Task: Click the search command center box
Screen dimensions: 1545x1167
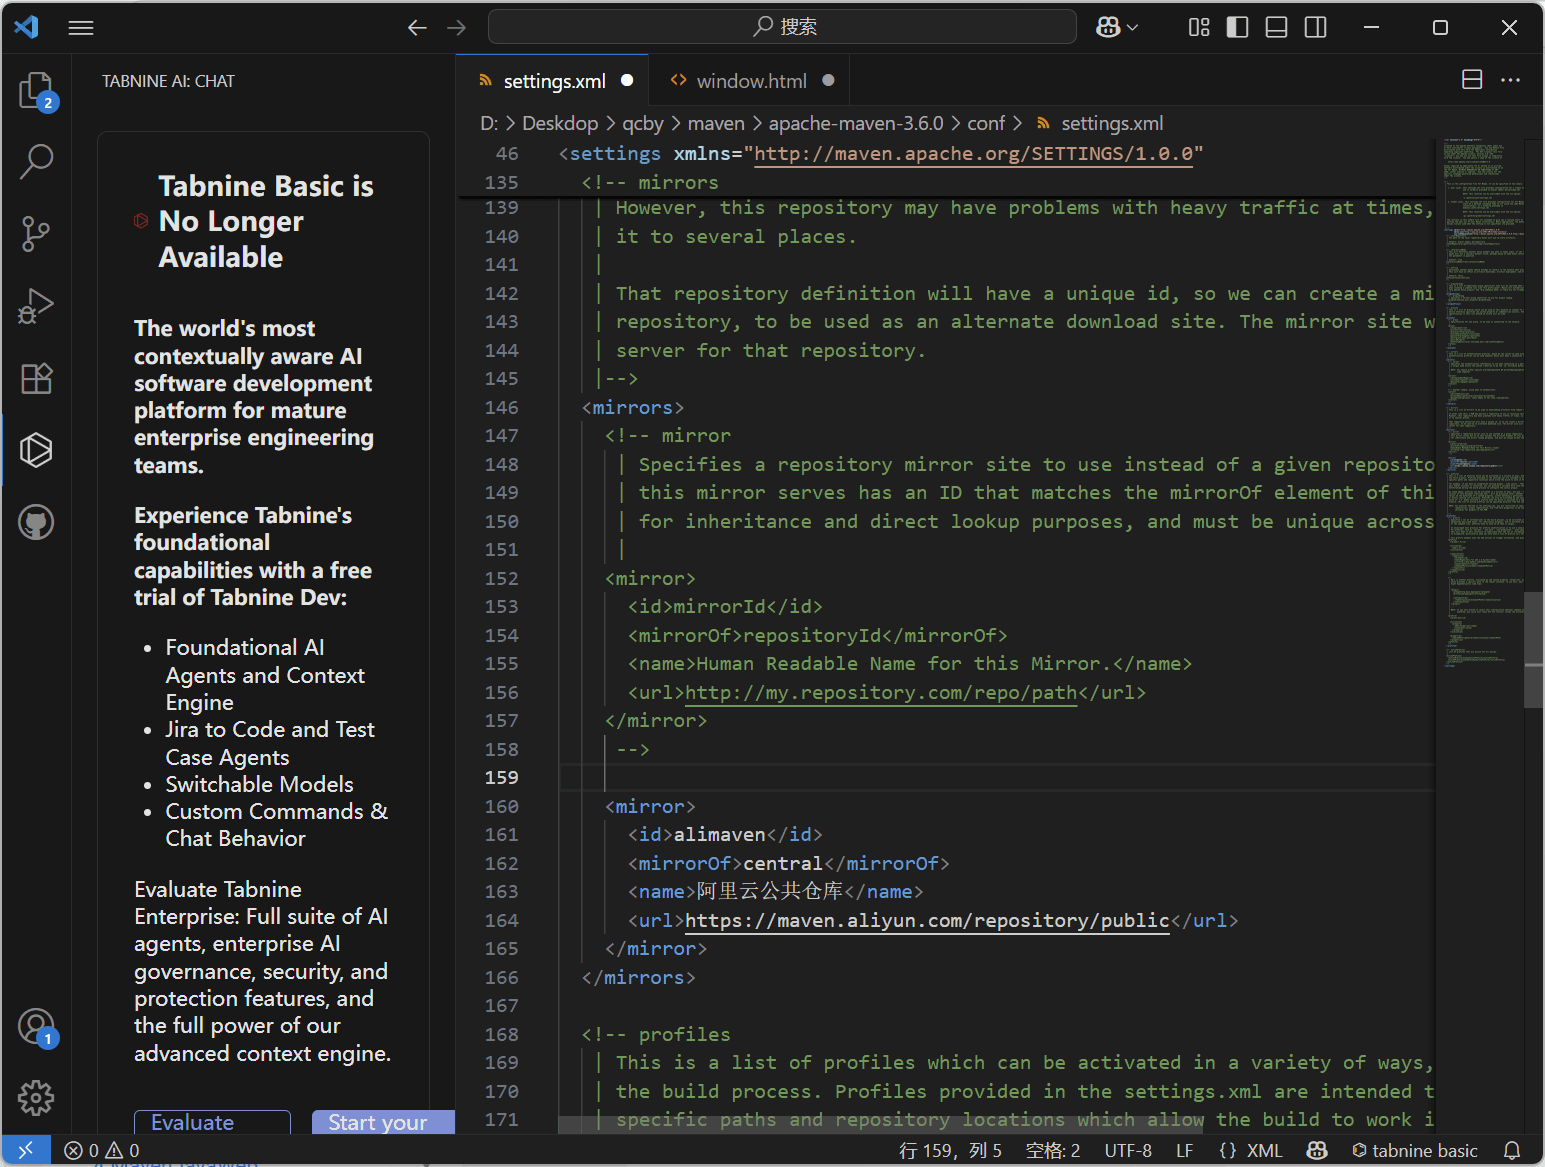Action: pos(782,27)
